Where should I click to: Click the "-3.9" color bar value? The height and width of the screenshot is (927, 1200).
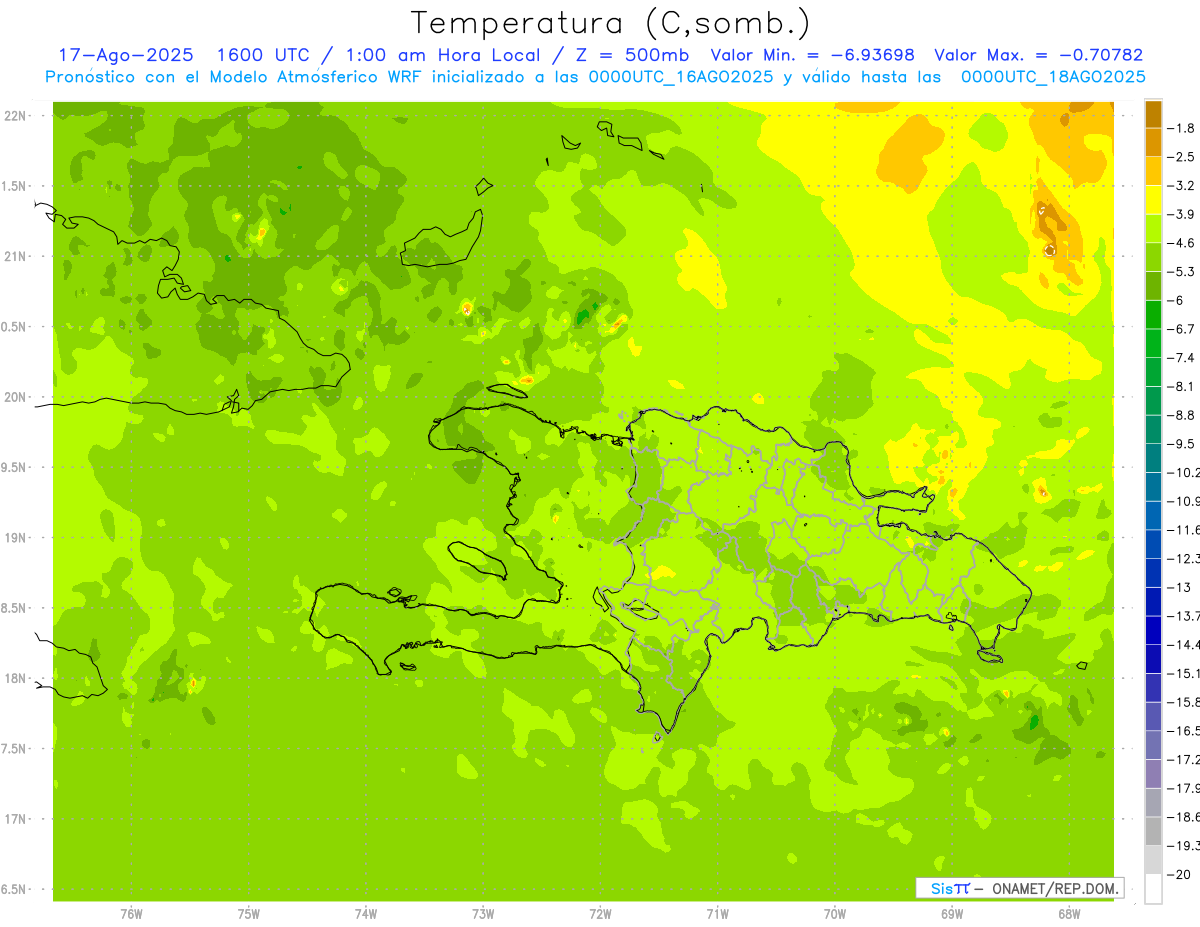[1182, 214]
